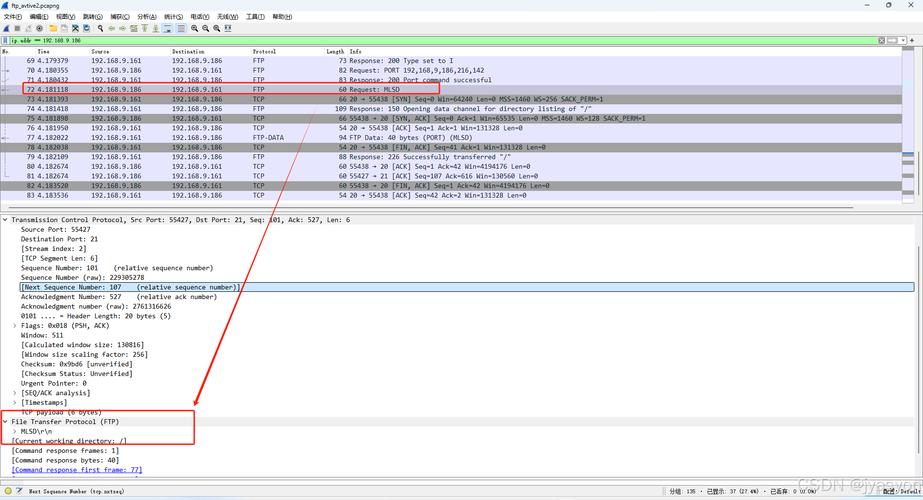Open the 编辑(E) menu
The height and width of the screenshot is (500, 923).
click(x=39, y=16)
